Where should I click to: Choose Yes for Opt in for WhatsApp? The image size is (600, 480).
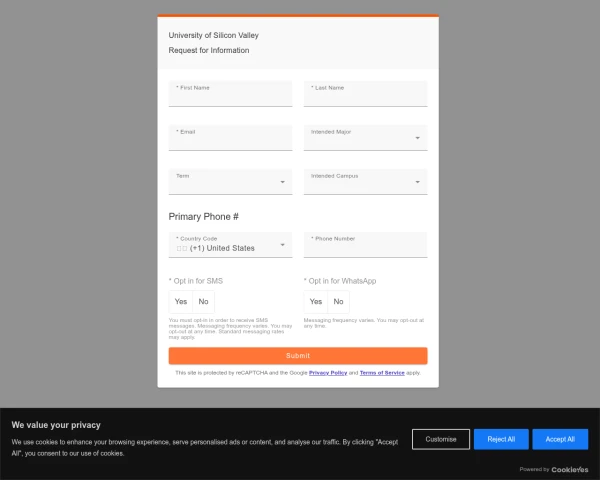pos(316,302)
